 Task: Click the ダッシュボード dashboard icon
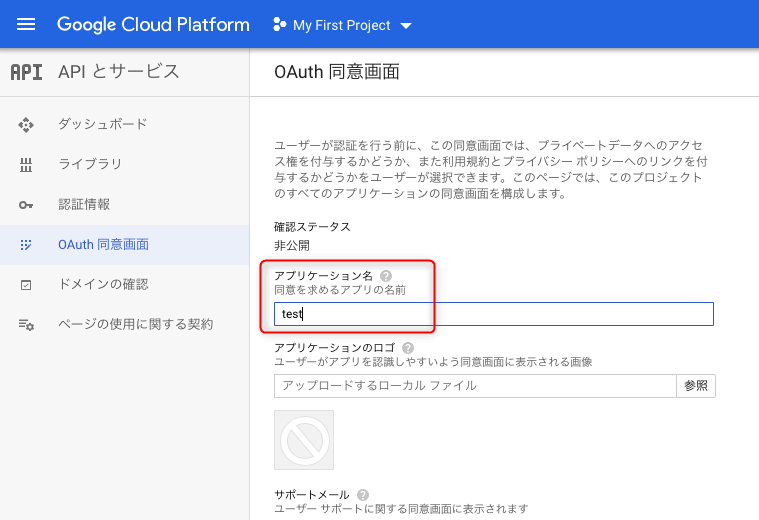27,124
